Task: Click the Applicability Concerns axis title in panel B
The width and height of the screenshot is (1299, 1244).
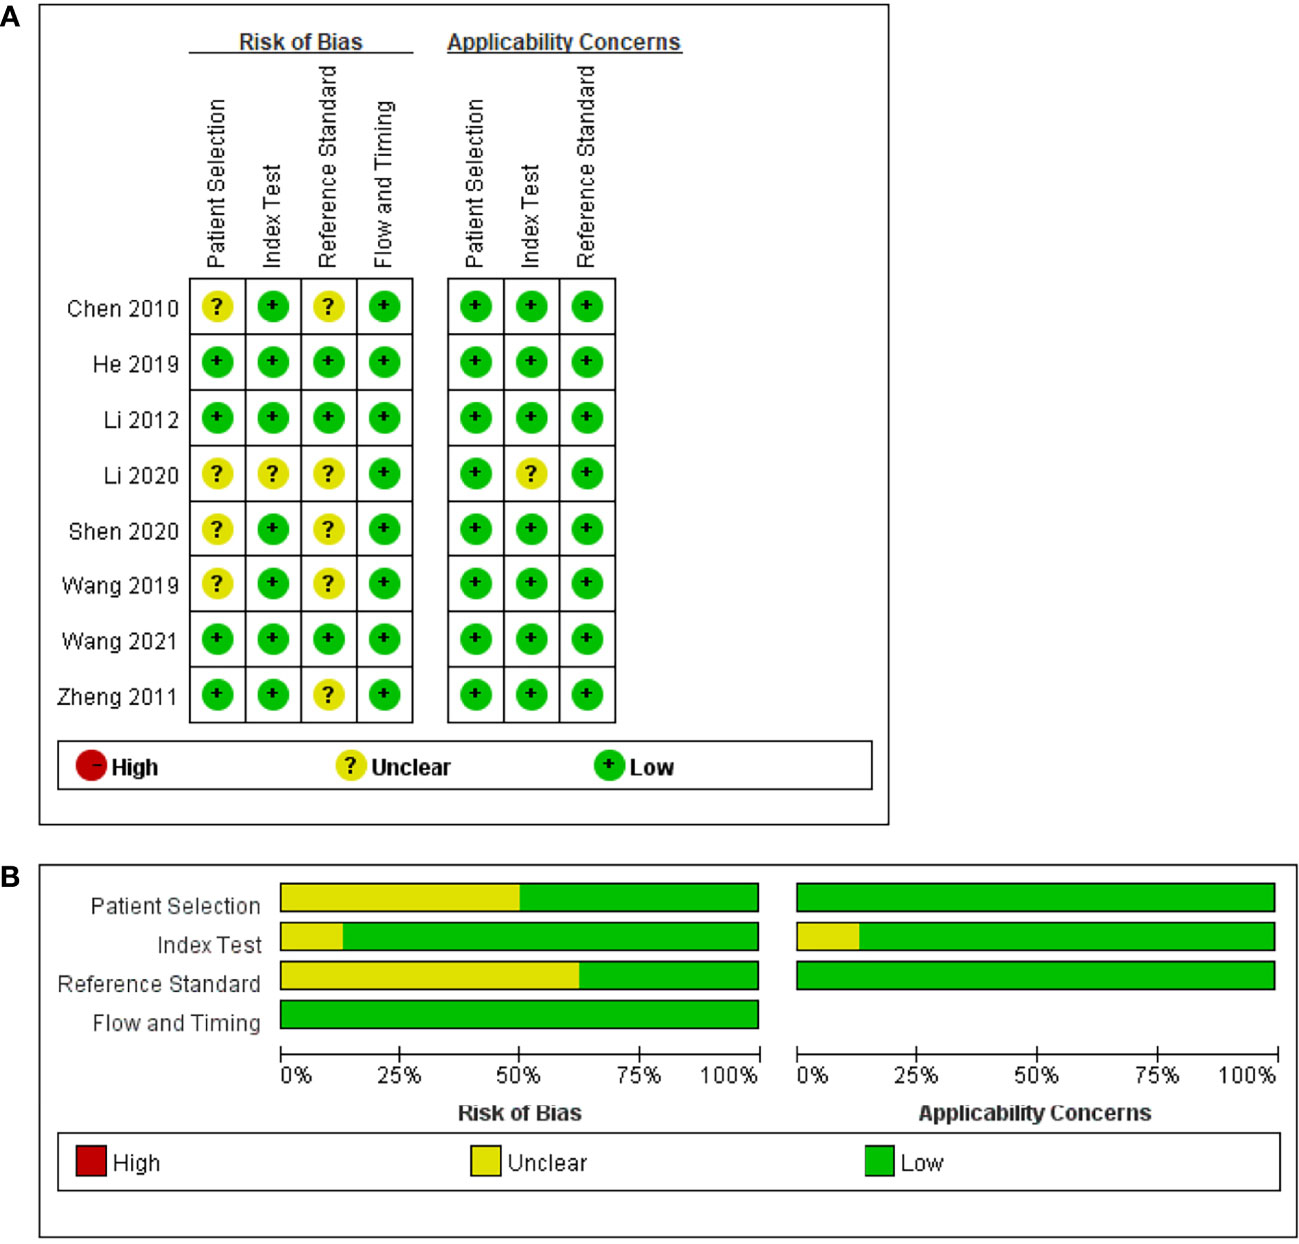Action: 1035,1113
